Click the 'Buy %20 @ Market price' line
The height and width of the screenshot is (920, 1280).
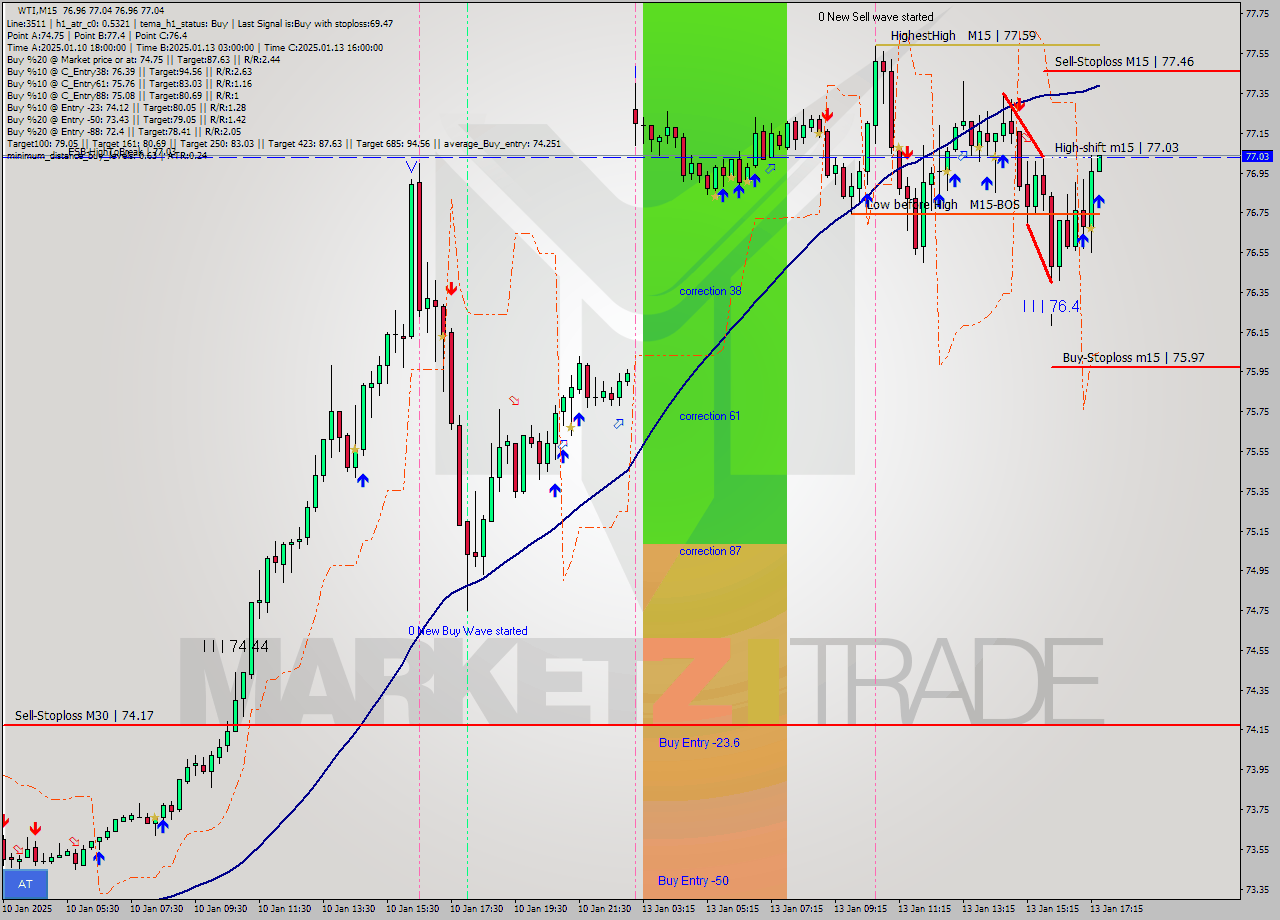coord(143,59)
